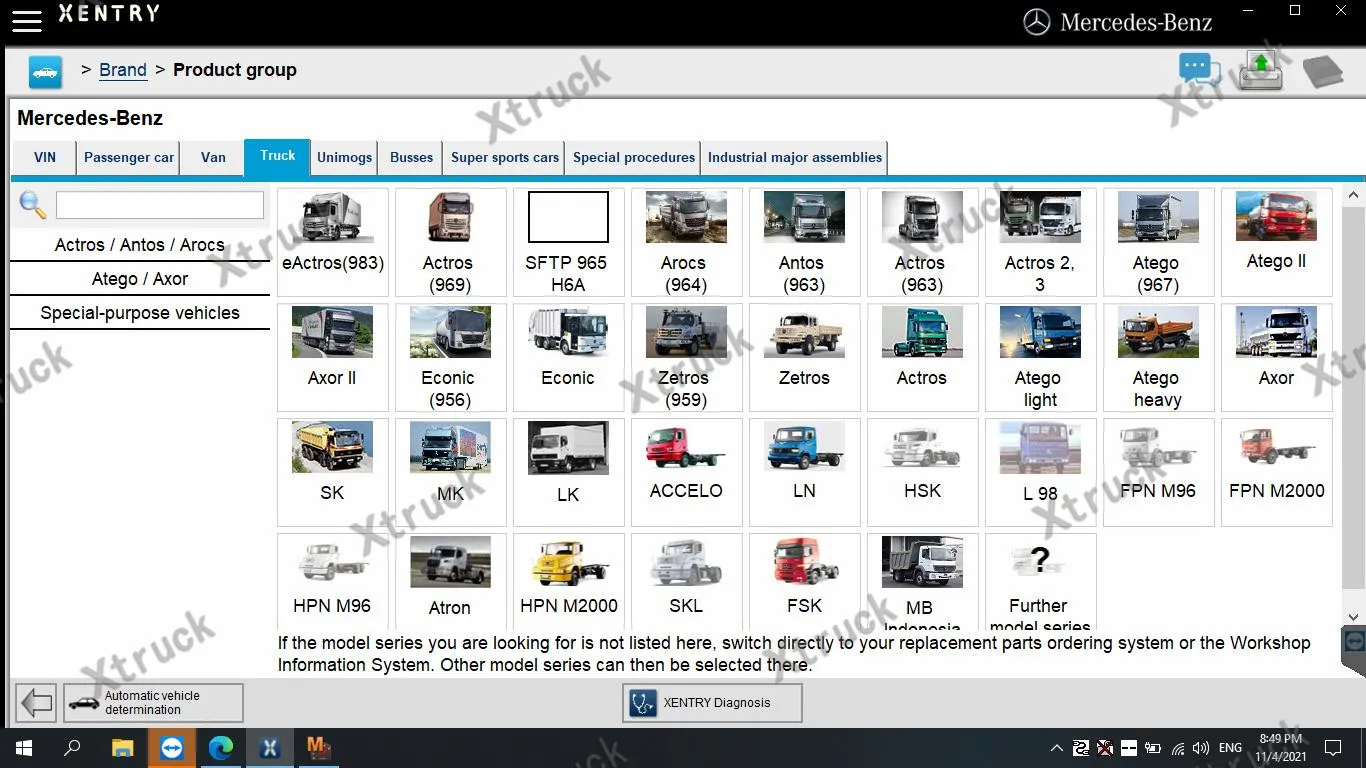Open Further model series
Image resolution: width=1366 pixels, height=768 pixels.
tap(1041, 581)
